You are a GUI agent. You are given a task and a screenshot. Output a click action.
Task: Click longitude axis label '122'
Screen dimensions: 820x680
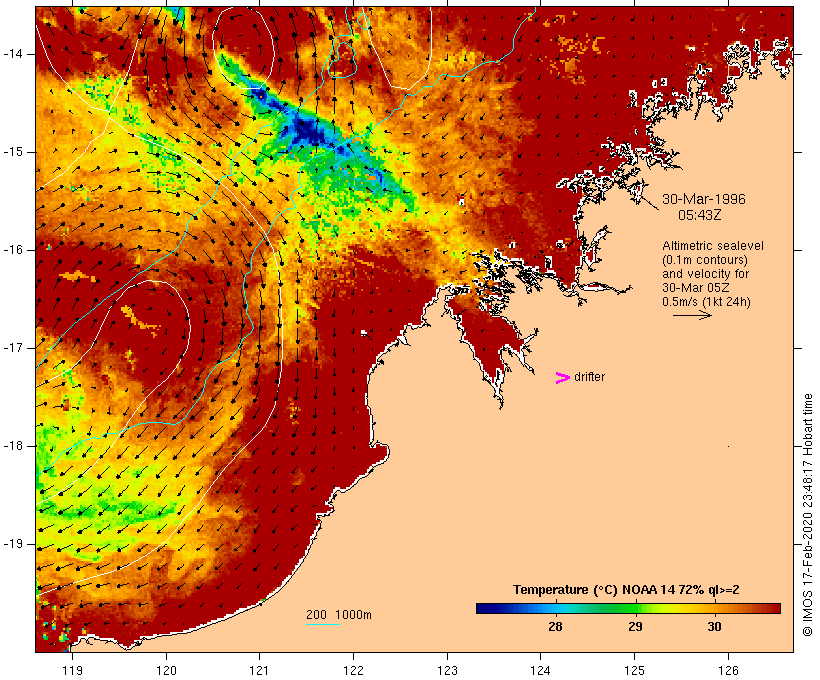point(354,670)
